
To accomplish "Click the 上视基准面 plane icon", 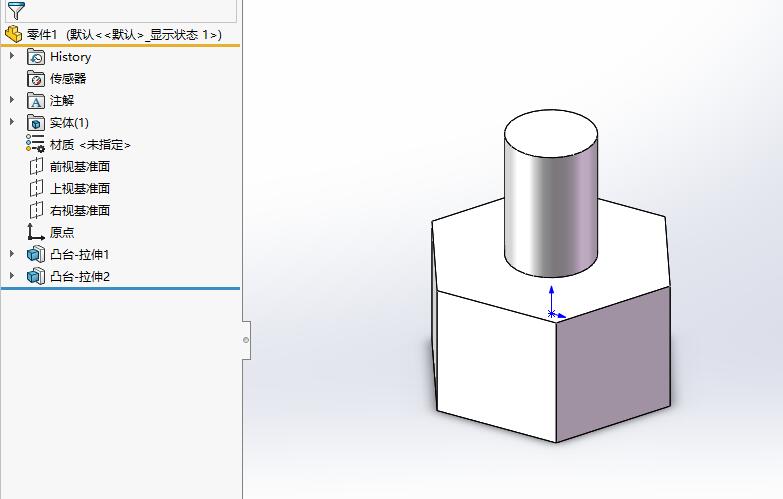I will click(36, 188).
